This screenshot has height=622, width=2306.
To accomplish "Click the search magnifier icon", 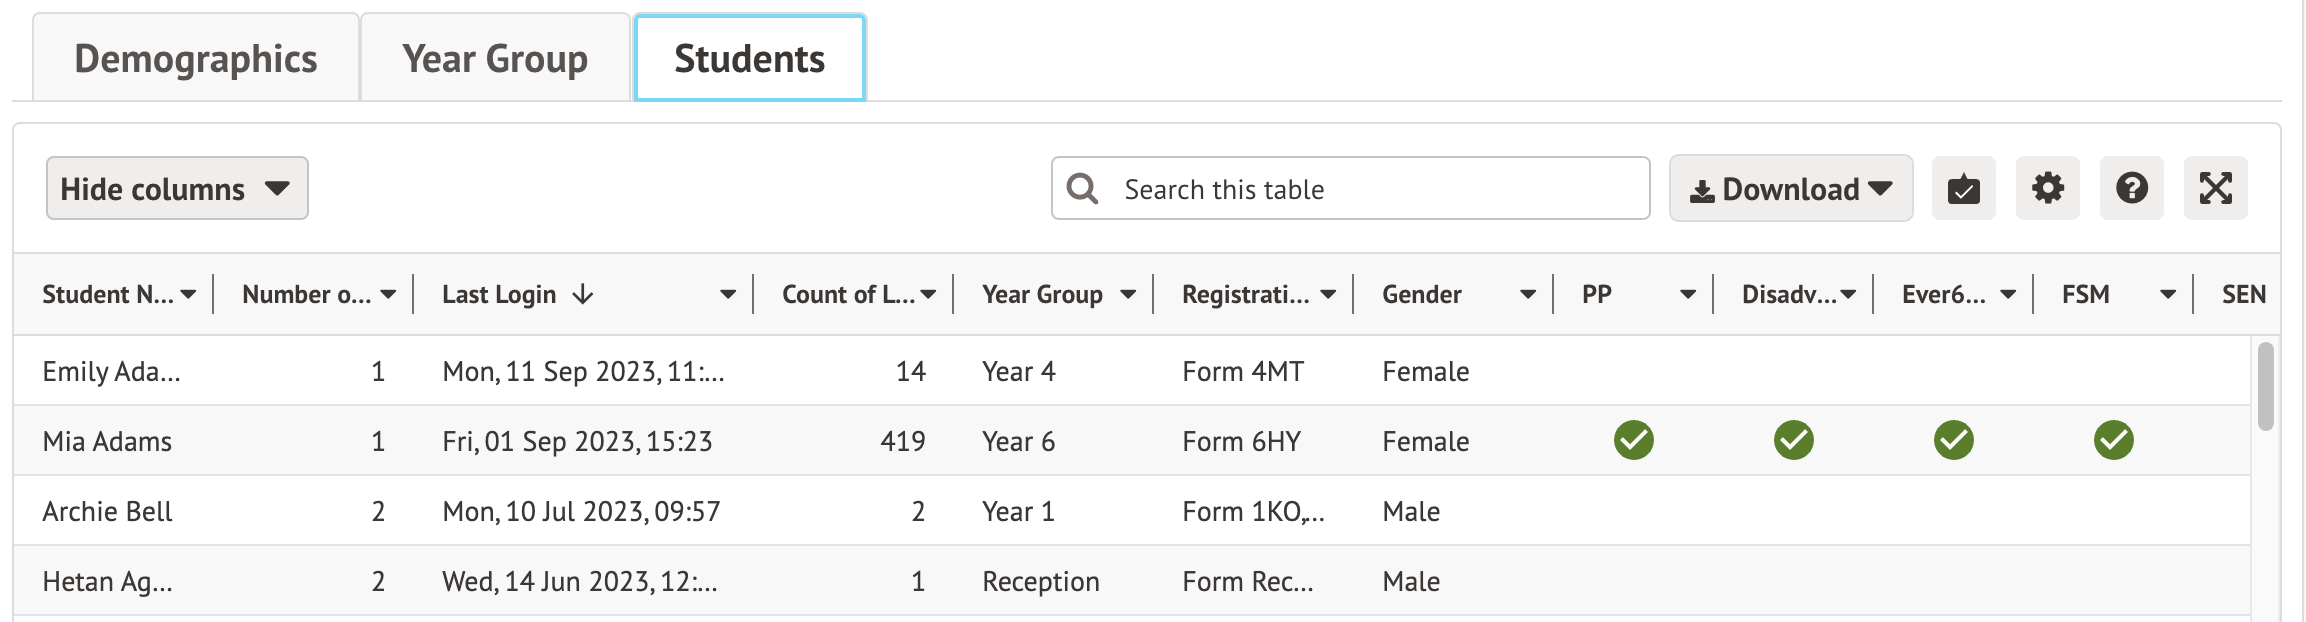I will pyautogui.click(x=1082, y=188).
